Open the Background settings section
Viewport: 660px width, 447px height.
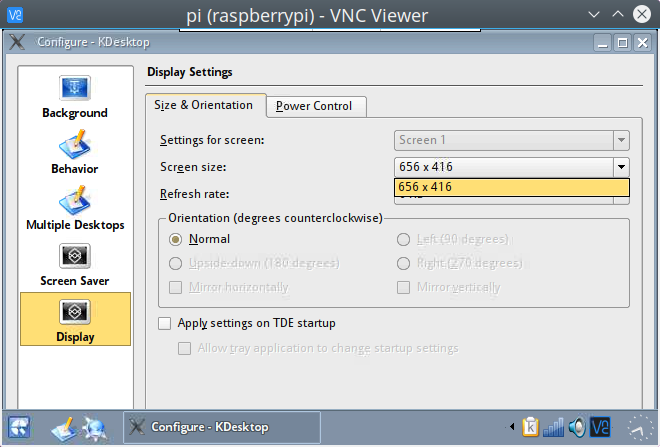[75, 97]
